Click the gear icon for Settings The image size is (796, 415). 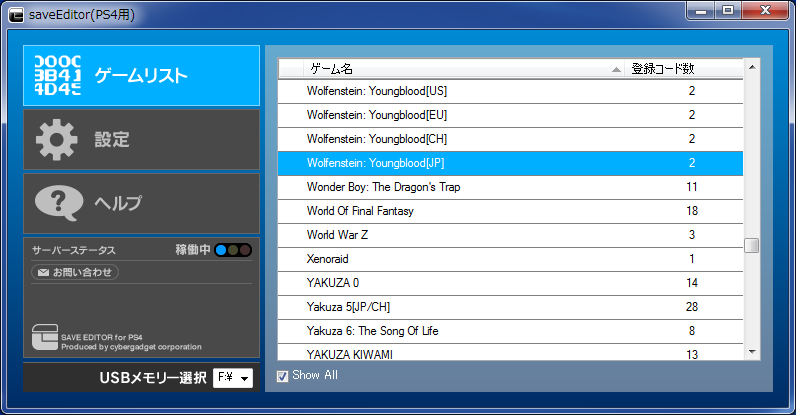tap(57, 140)
